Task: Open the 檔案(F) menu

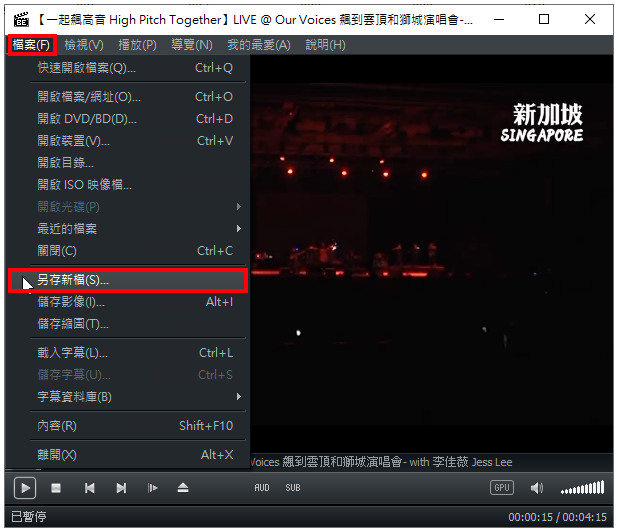Action: [32, 45]
